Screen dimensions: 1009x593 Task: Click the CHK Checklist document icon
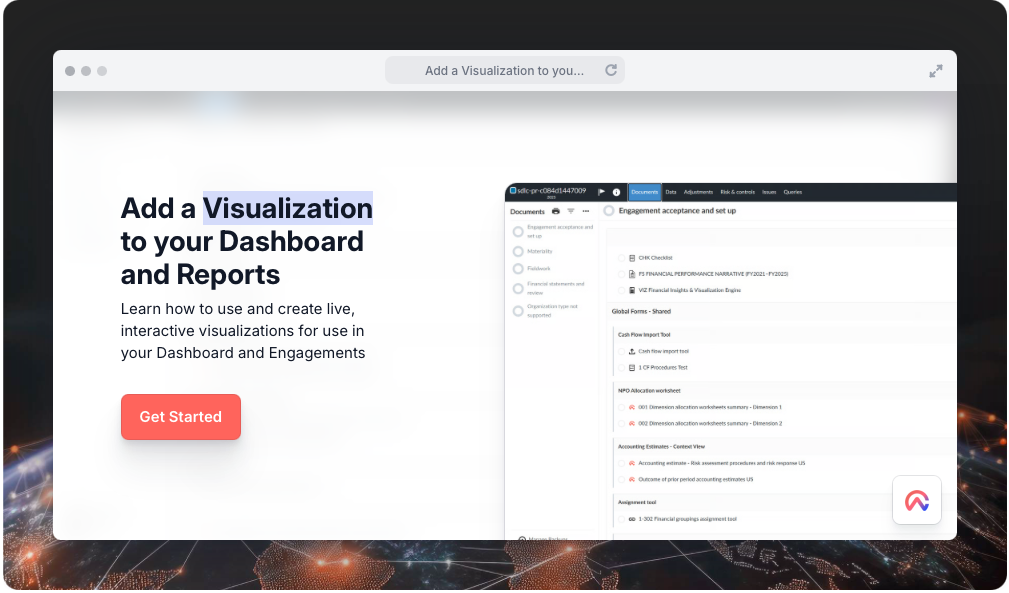pyautogui.click(x=632, y=258)
